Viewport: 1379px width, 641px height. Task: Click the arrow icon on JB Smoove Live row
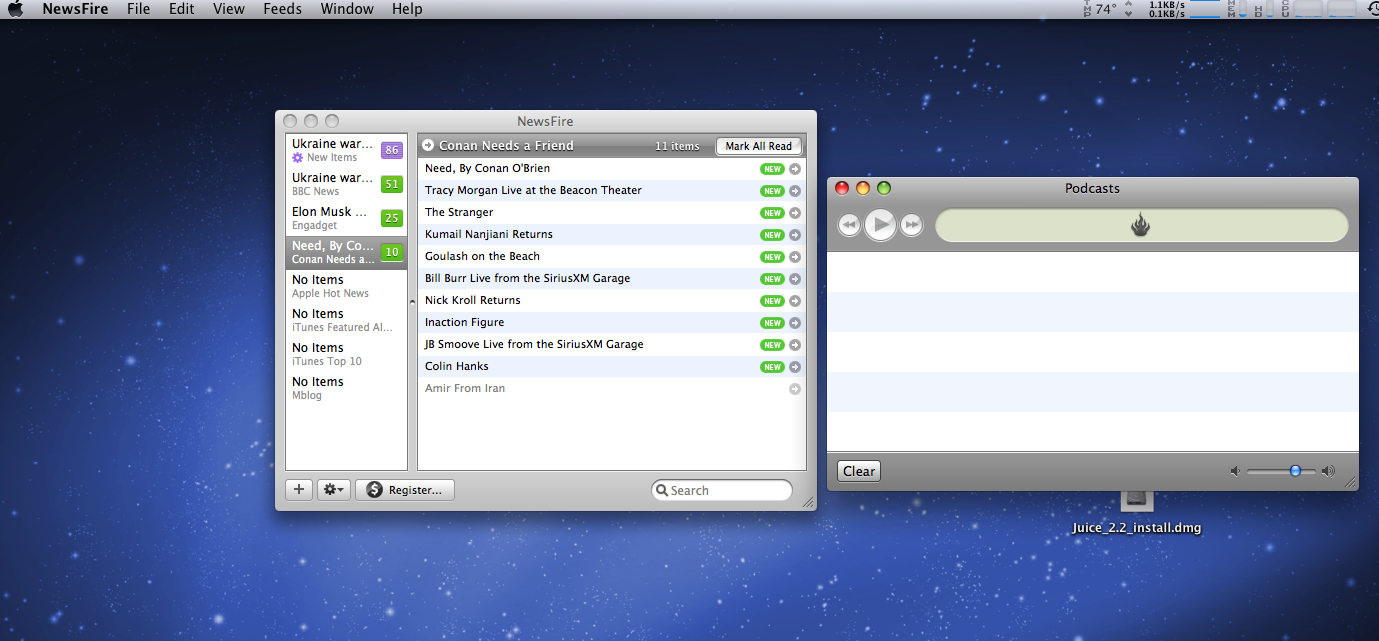point(795,345)
